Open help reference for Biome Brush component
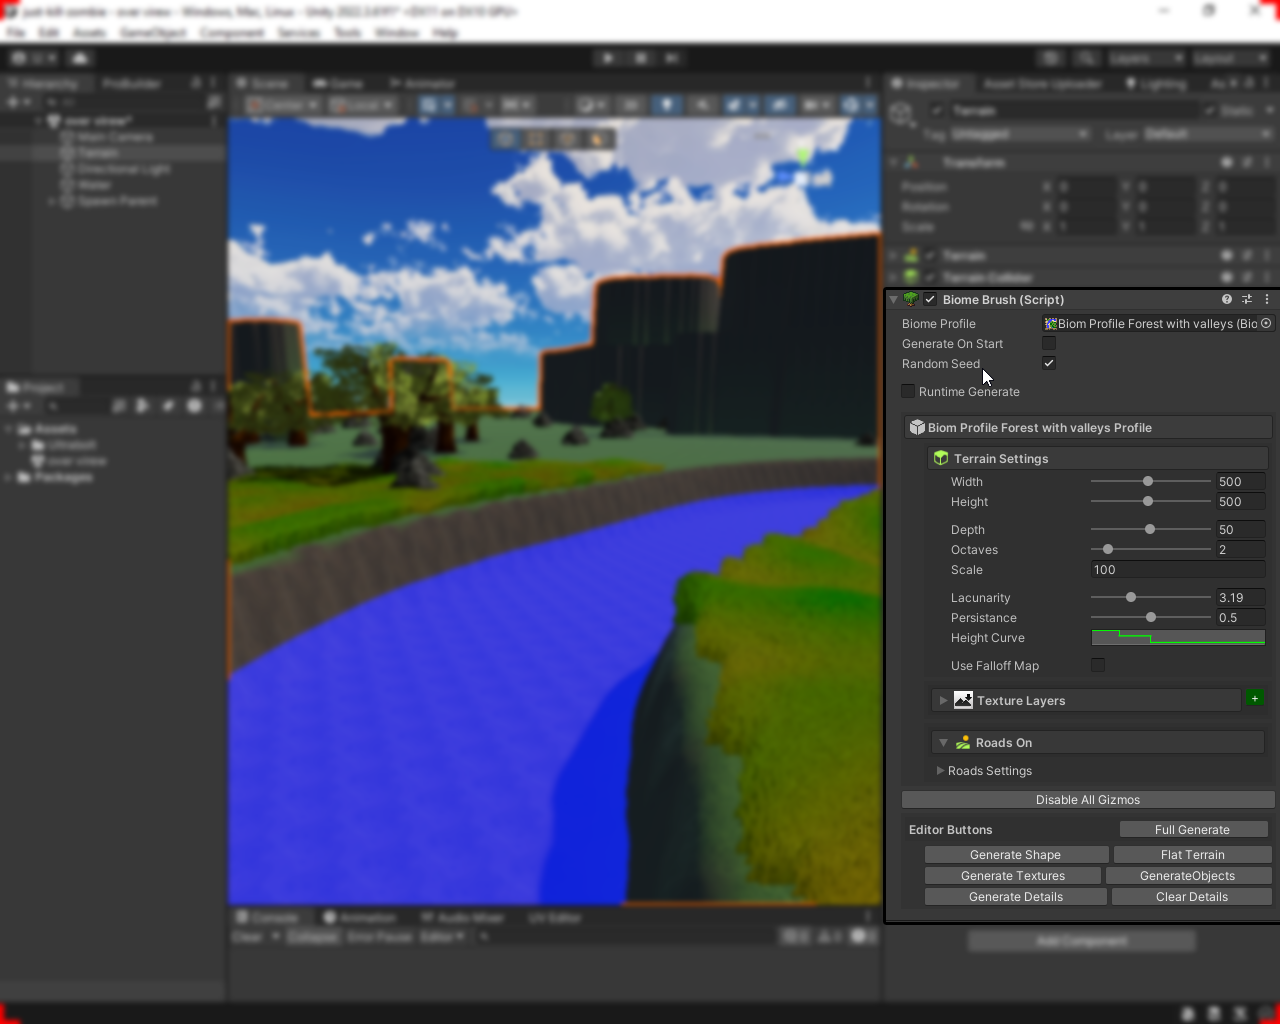Viewport: 1280px width, 1024px height. [x=1227, y=299]
